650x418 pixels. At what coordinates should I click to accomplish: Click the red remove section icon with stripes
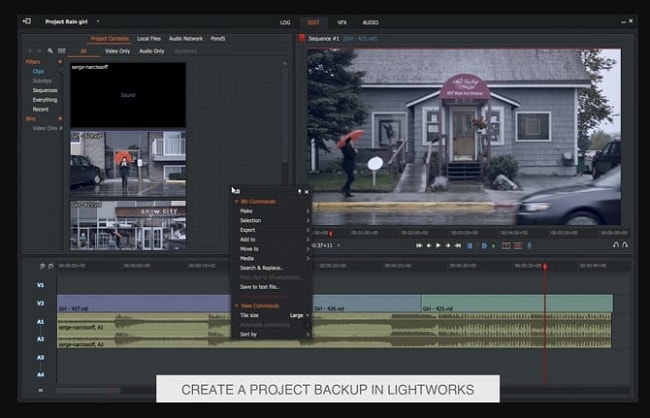click(x=517, y=246)
